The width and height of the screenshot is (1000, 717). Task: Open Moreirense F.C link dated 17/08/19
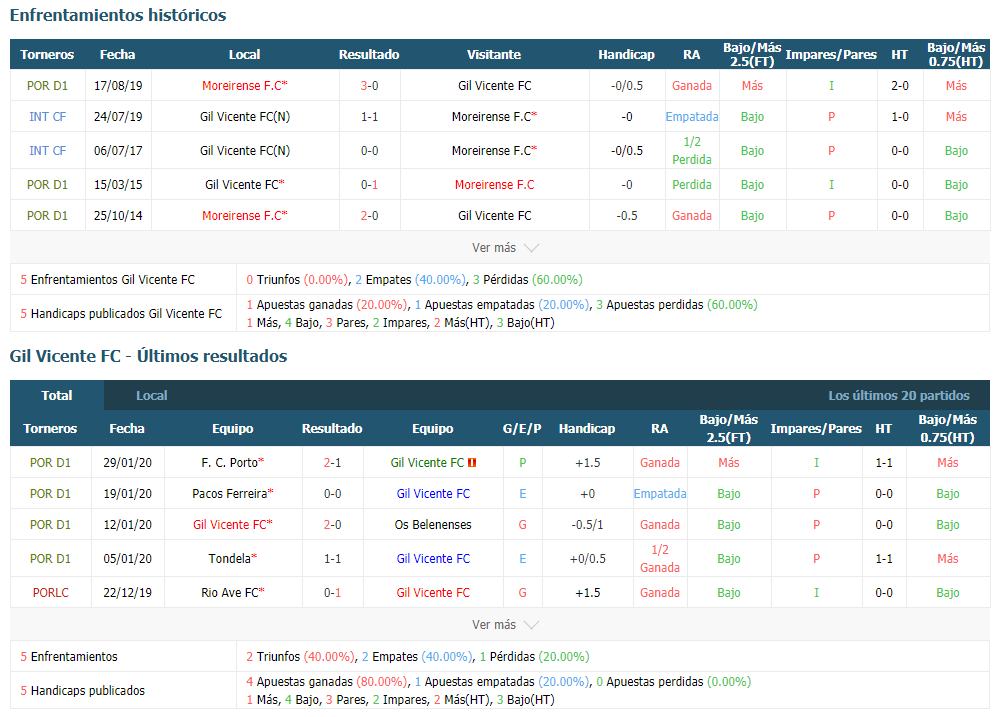[x=244, y=85]
